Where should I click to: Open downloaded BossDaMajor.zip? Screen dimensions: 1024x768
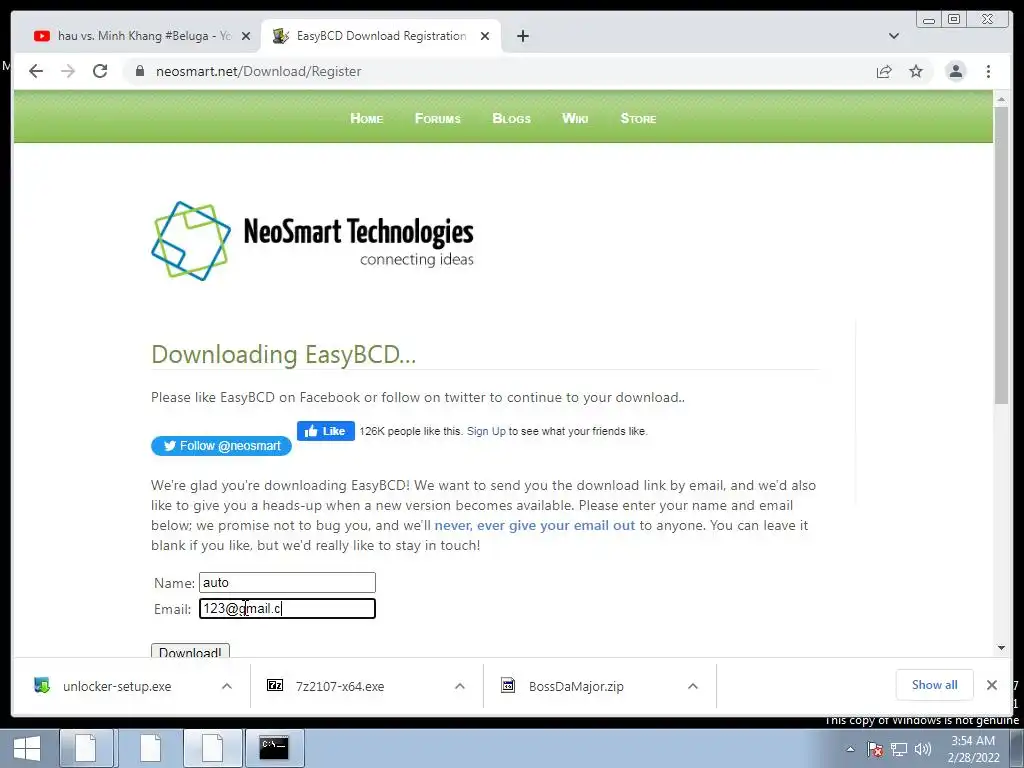[x=576, y=686]
